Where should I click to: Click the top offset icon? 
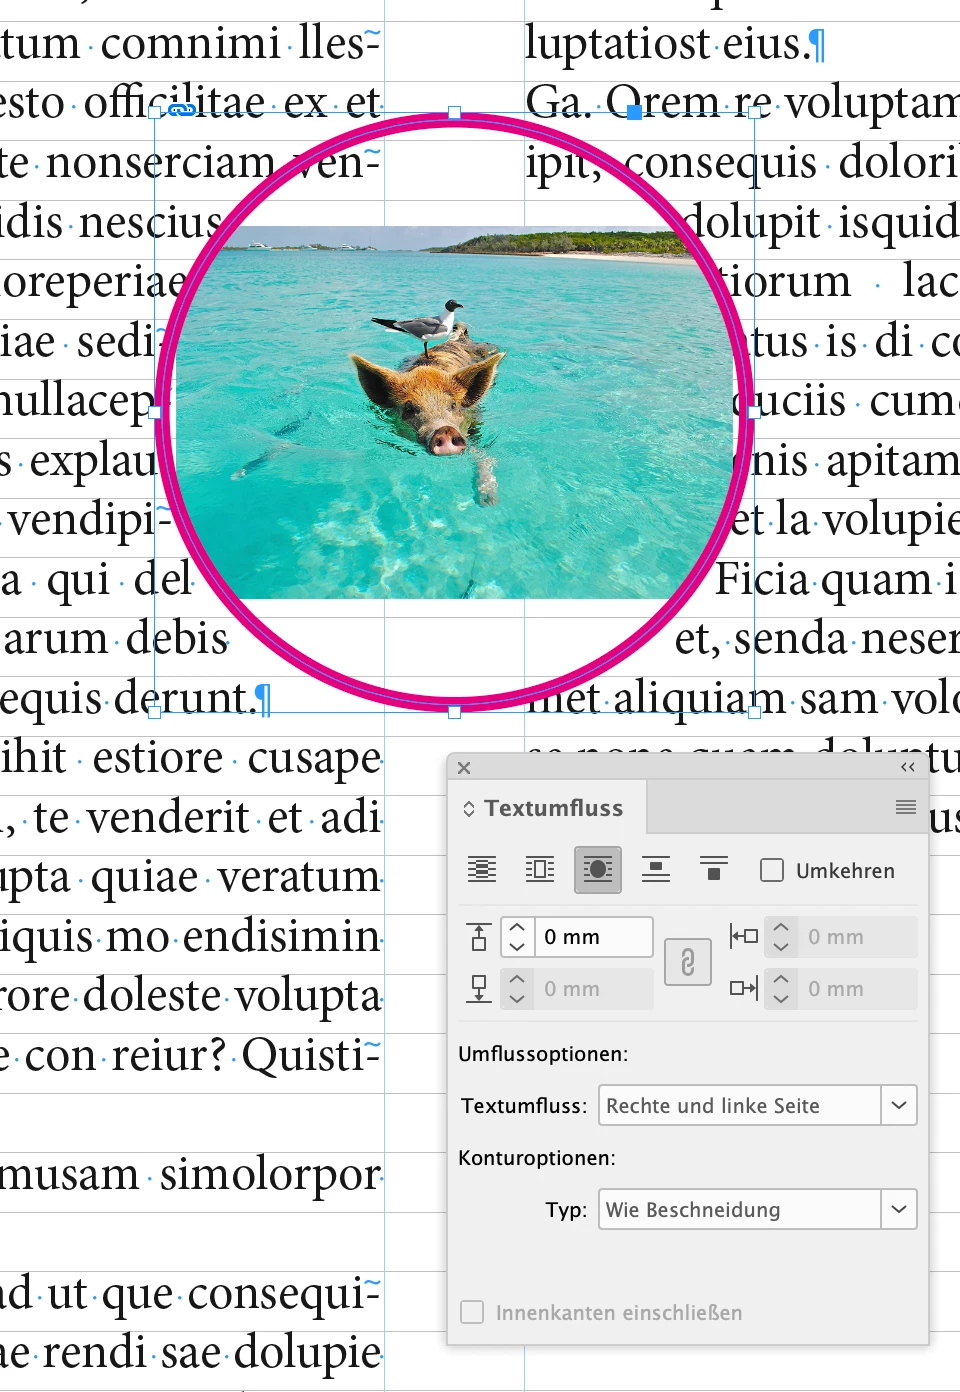479,937
